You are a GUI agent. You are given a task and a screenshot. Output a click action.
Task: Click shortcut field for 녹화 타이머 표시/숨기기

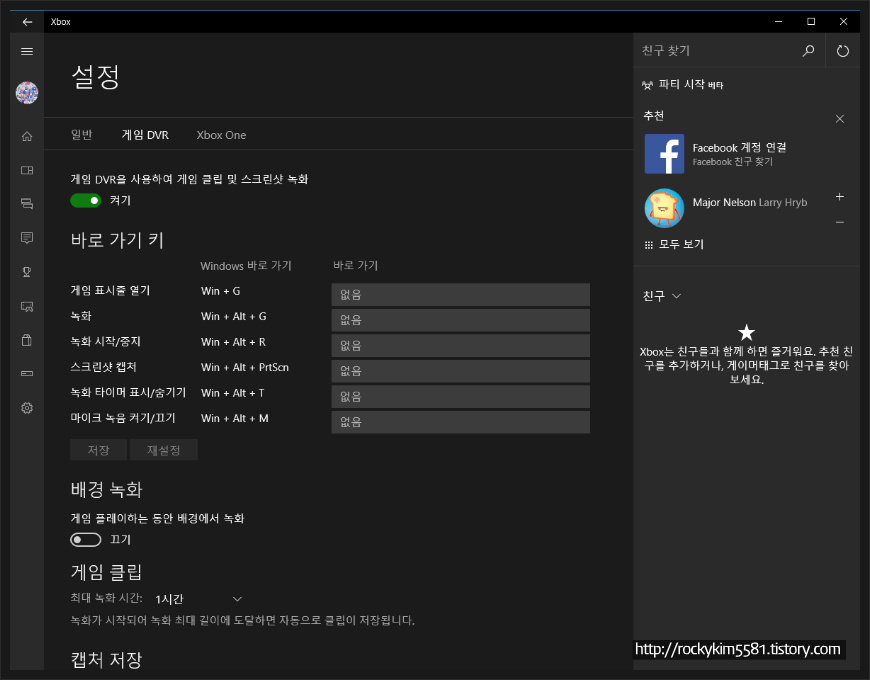[461, 397]
